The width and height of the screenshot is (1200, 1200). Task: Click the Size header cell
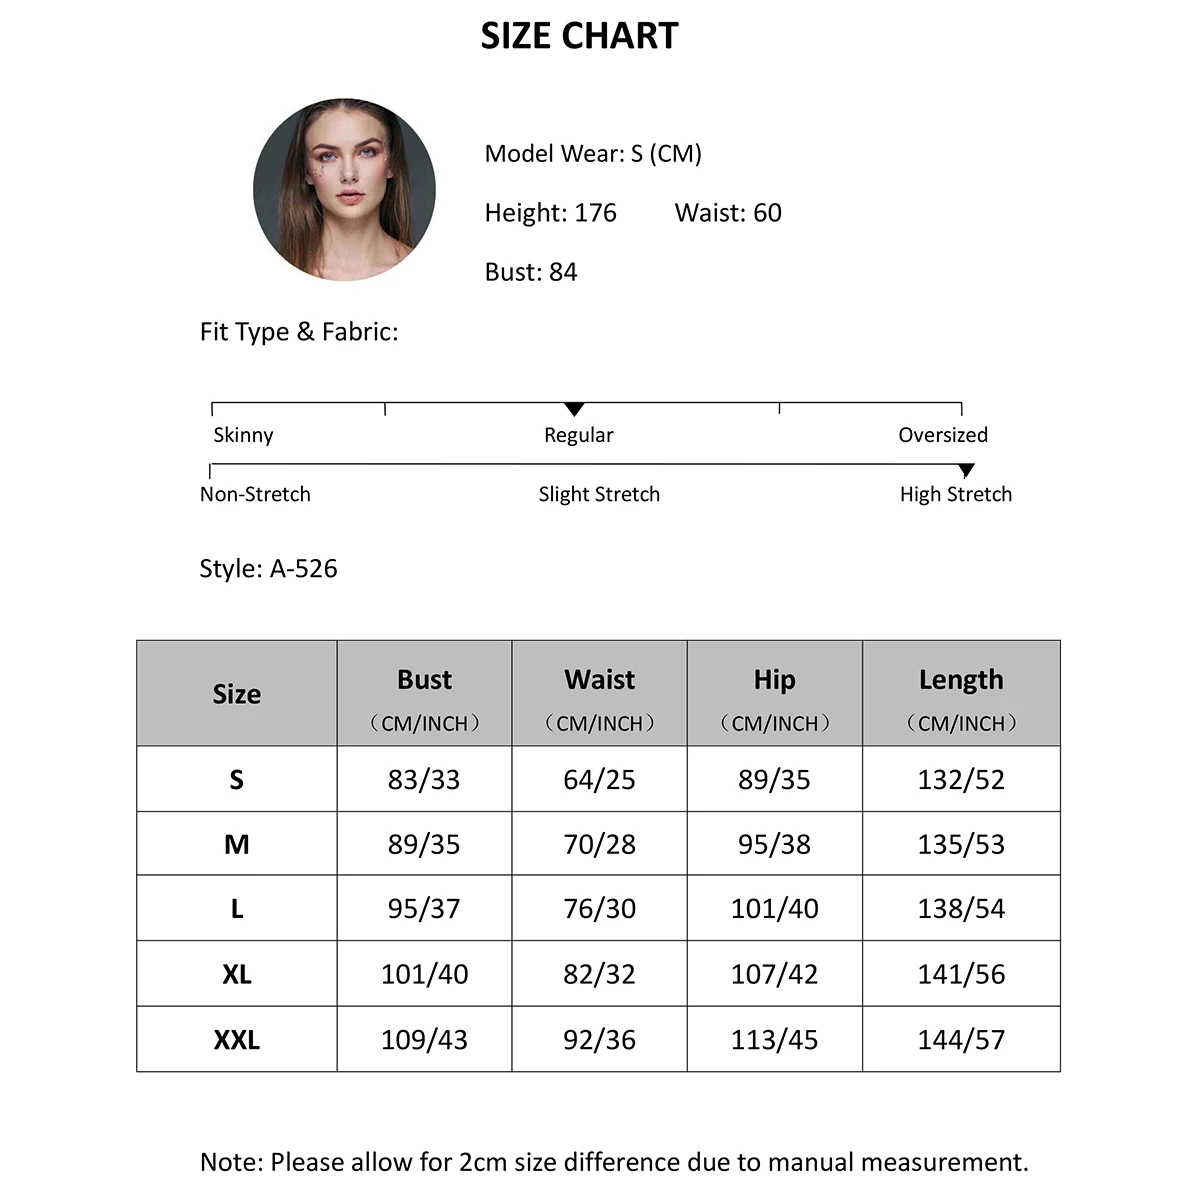pyautogui.click(x=237, y=693)
